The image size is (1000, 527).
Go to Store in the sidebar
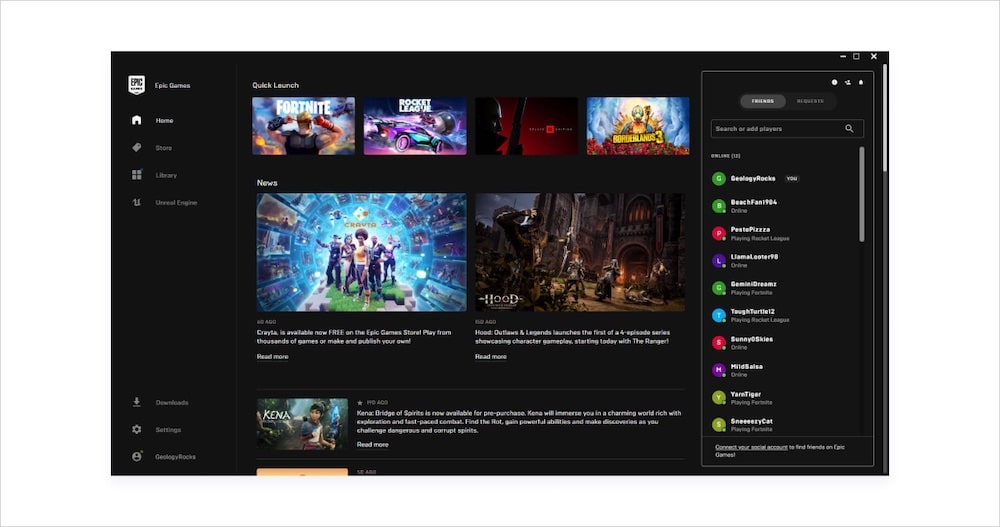coord(164,148)
